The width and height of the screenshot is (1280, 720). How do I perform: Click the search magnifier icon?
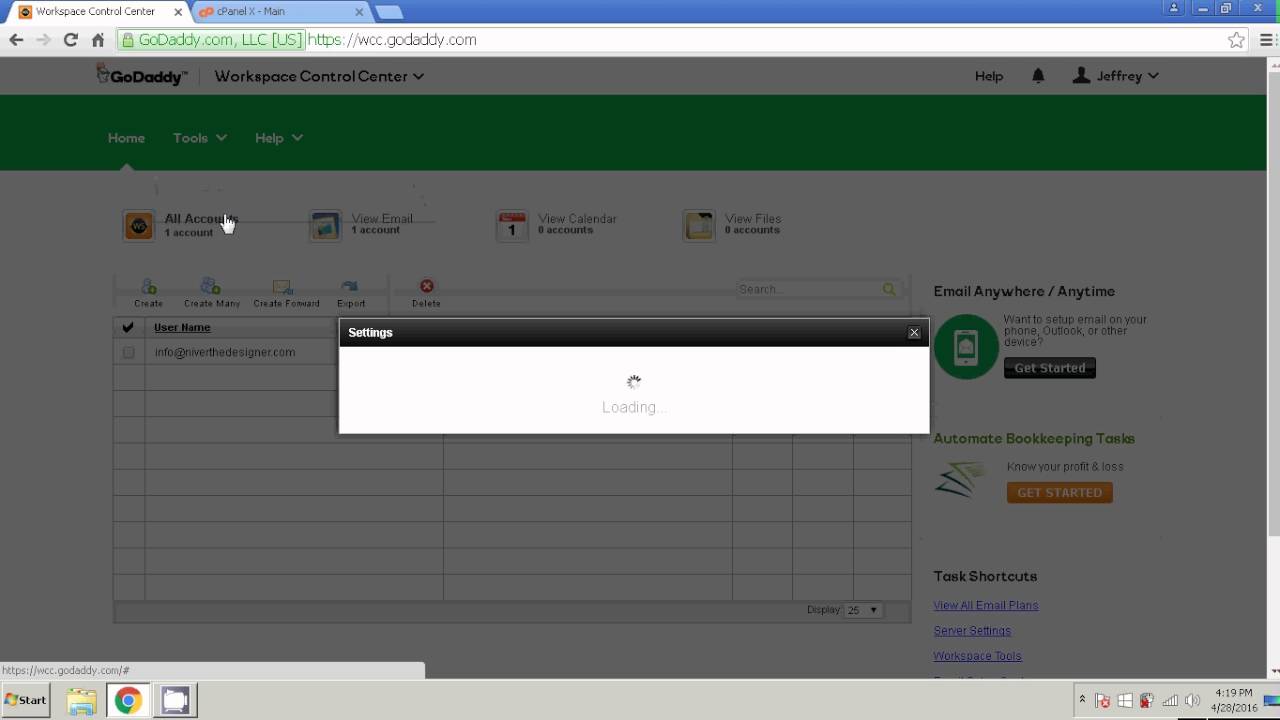pos(889,289)
